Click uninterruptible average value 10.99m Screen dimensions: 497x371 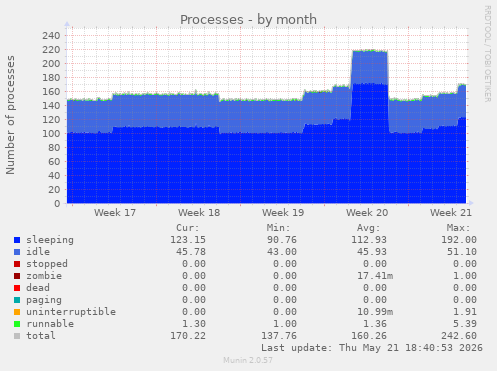pos(375,312)
